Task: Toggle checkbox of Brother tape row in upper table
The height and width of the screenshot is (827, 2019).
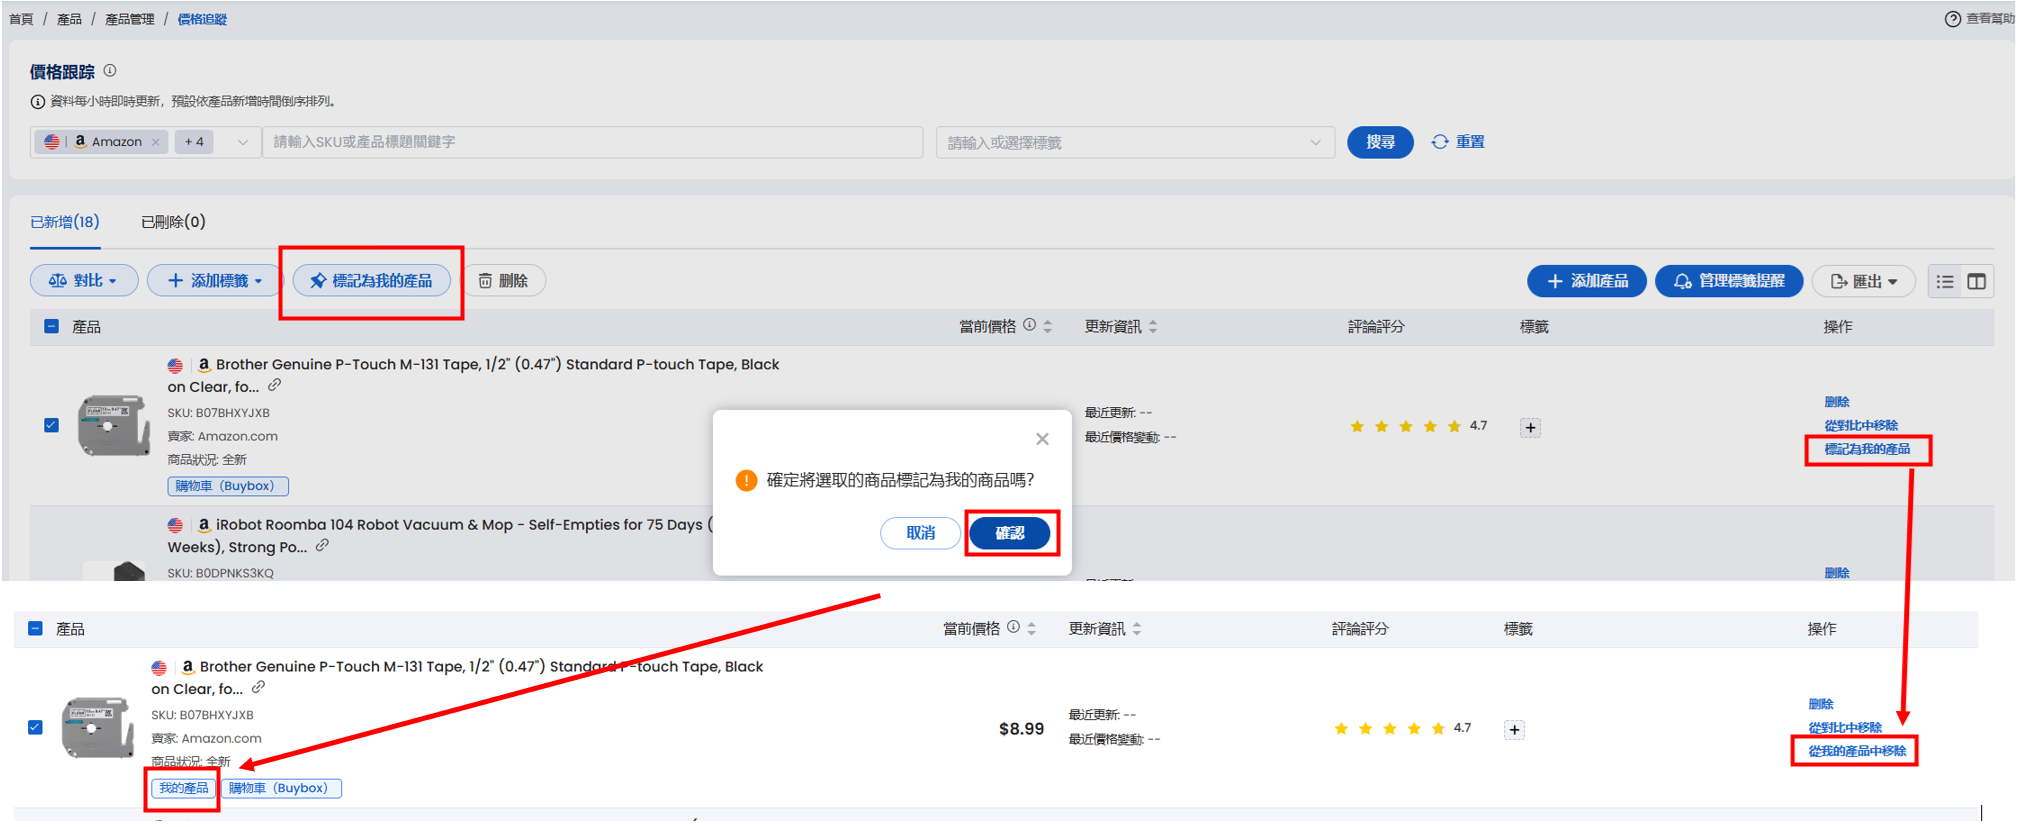Action: point(52,425)
